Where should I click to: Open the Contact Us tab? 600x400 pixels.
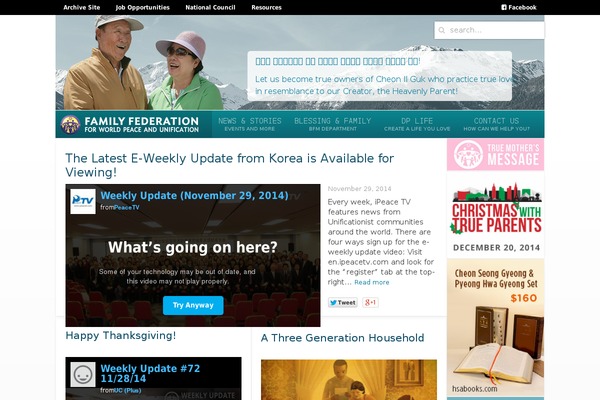click(x=496, y=124)
